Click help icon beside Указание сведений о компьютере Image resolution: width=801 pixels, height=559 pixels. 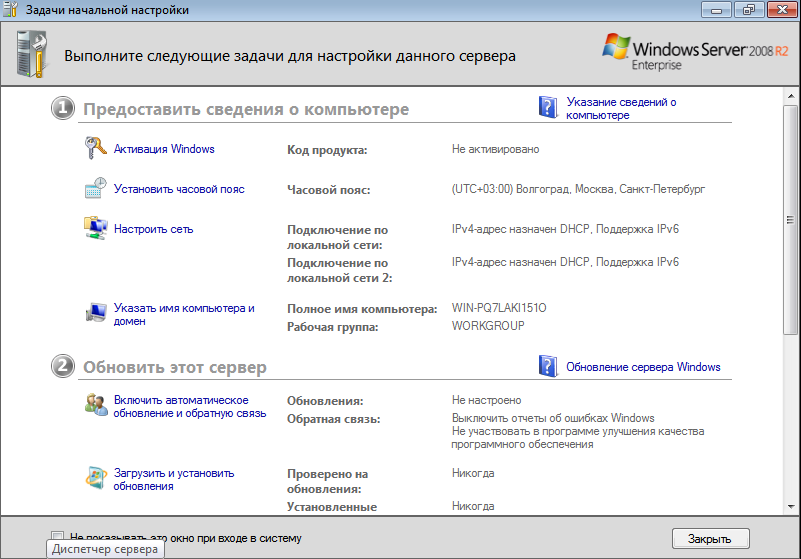click(x=548, y=107)
